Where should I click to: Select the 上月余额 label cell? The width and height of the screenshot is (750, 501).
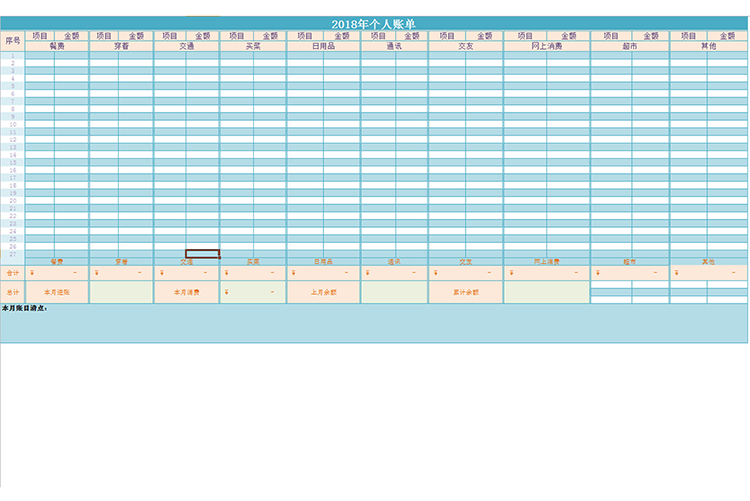(323, 292)
